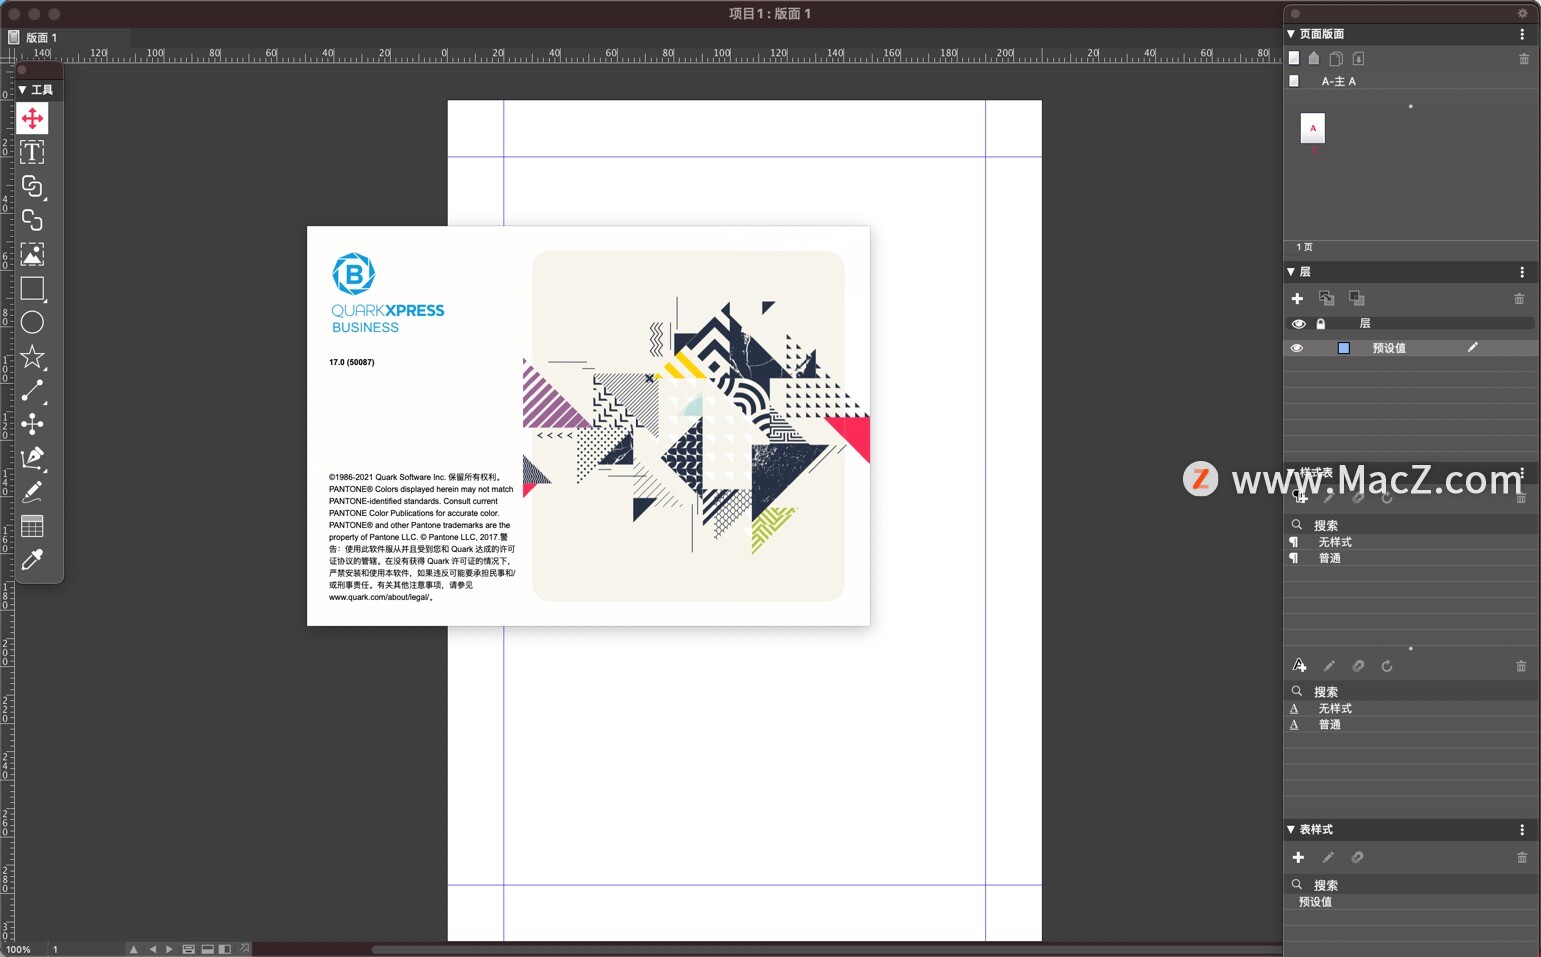Toggle the eye column header in layers panel

[x=1298, y=324]
